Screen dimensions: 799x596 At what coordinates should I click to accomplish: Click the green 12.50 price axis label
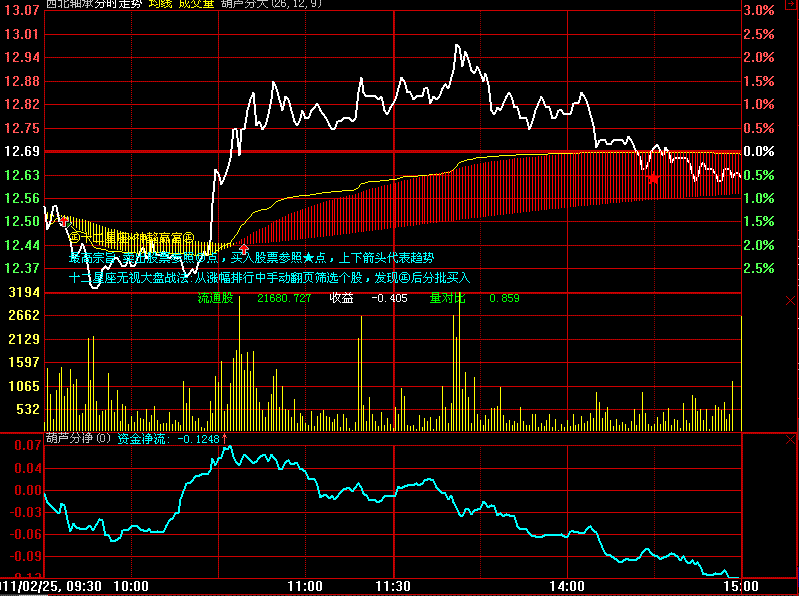21,222
